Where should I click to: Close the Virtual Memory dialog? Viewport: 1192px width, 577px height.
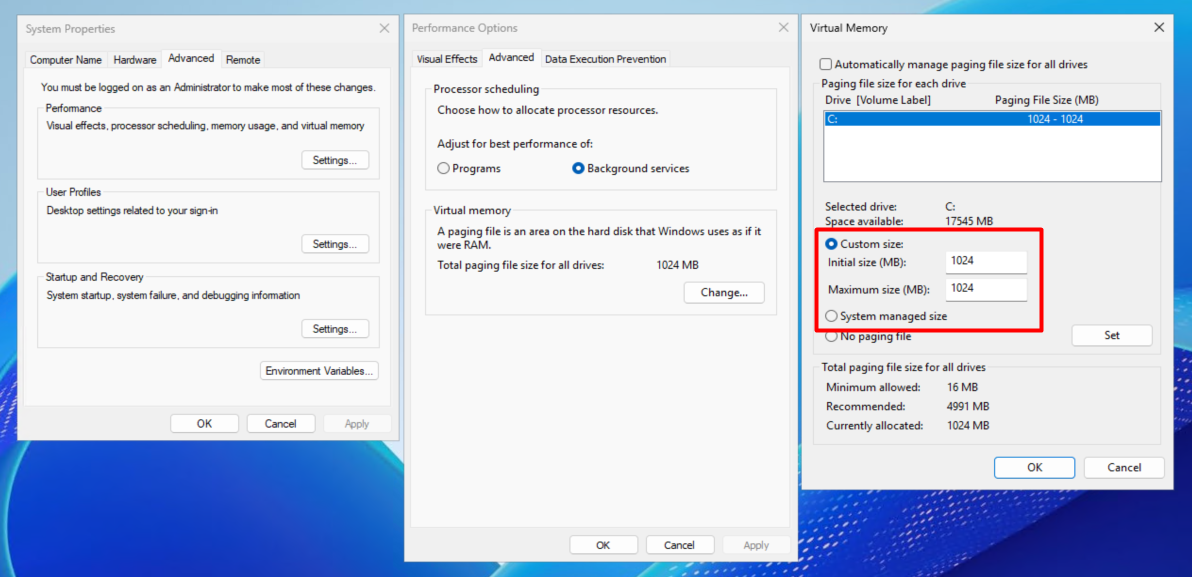[x=1159, y=28]
